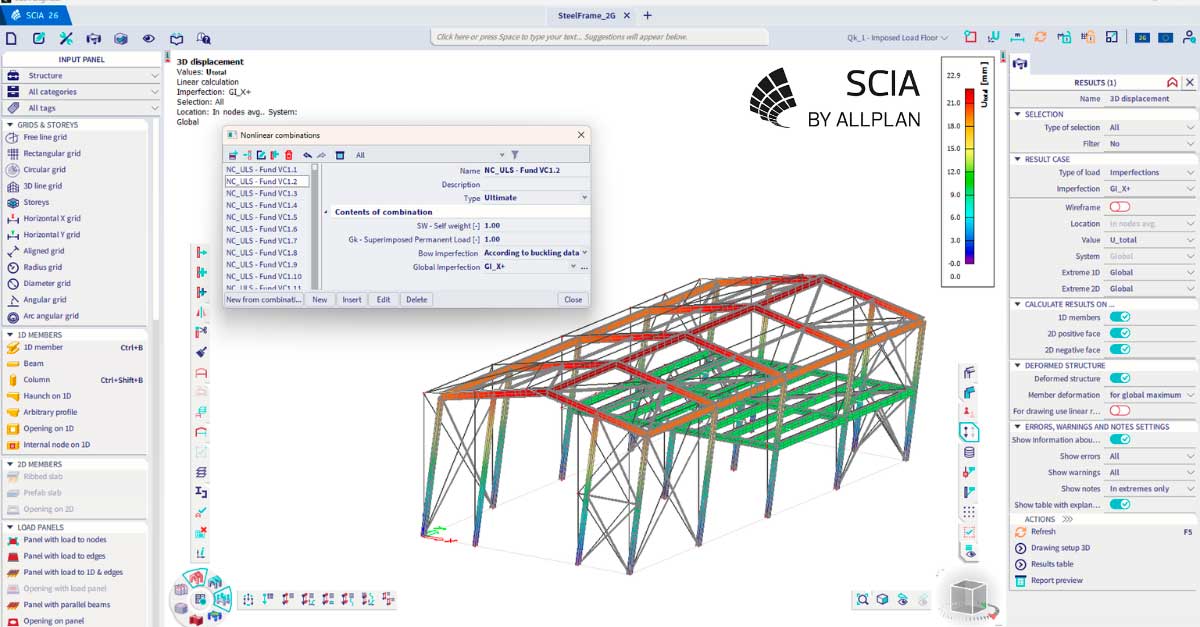Open a new tab with the plus button

[x=647, y=15]
